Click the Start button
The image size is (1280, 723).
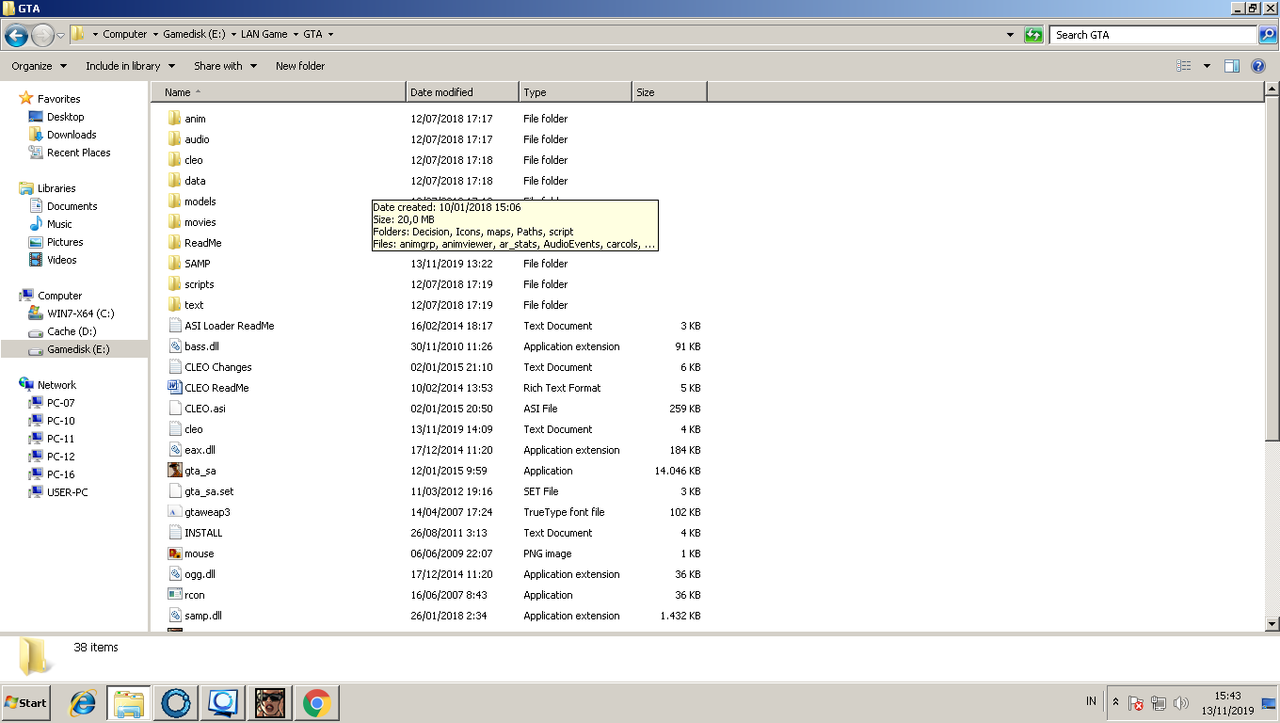pos(27,703)
